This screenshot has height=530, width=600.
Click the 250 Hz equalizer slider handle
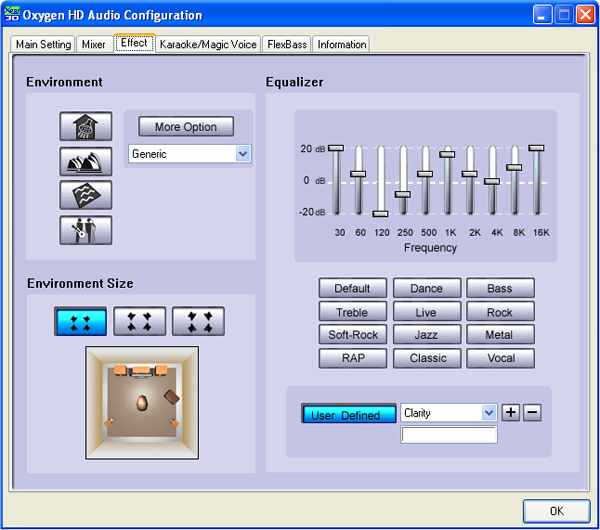click(403, 194)
